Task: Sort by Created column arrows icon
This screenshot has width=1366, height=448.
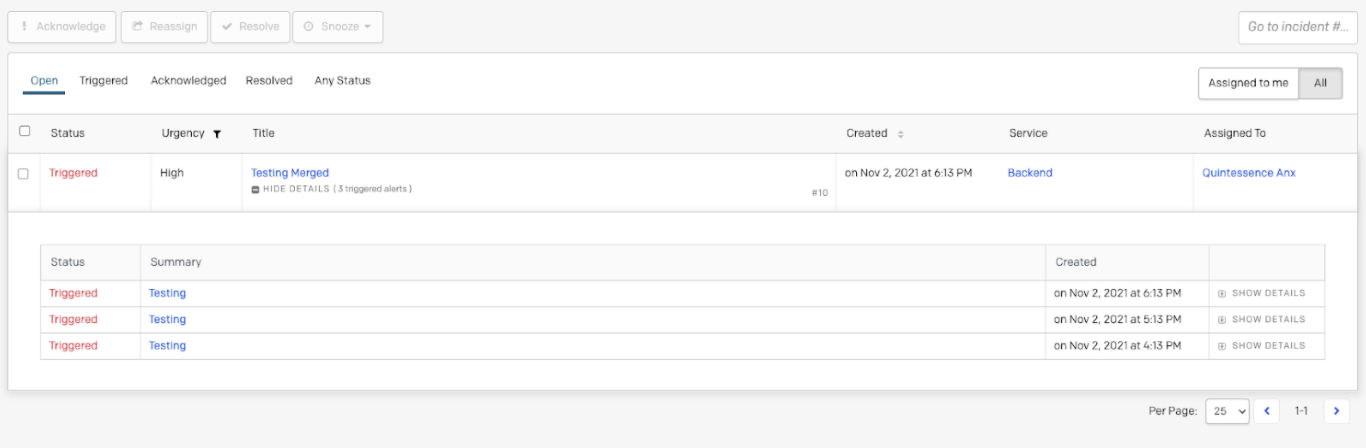Action: click(x=900, y=134)
